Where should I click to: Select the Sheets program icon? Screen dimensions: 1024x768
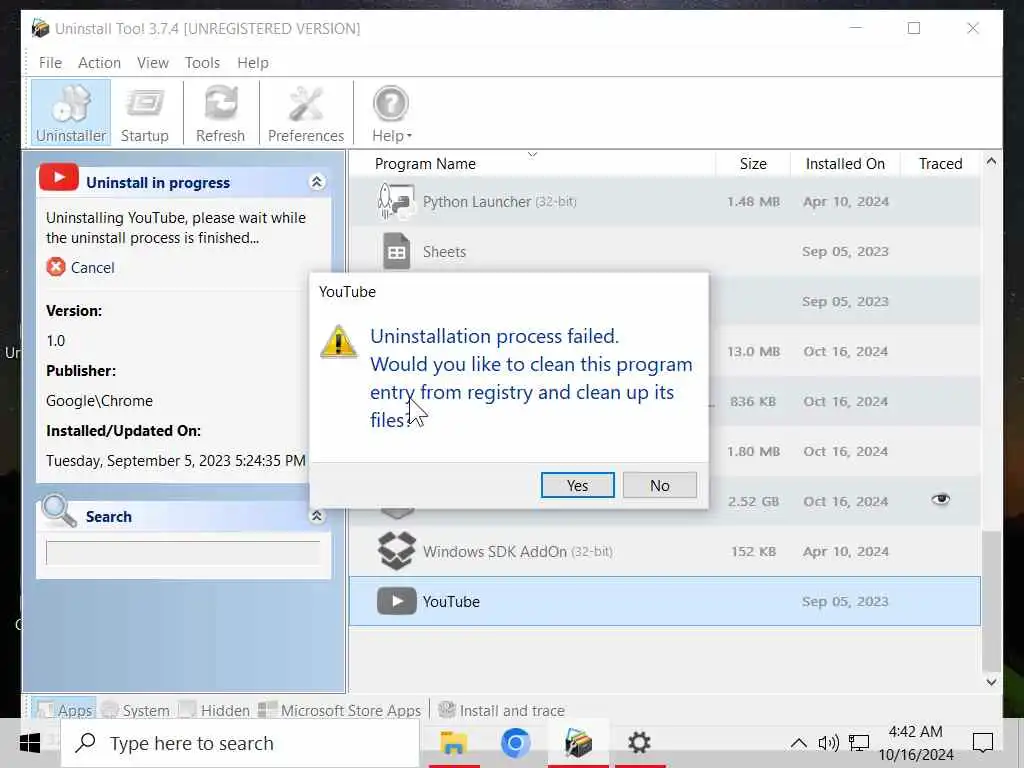point(396,251)
